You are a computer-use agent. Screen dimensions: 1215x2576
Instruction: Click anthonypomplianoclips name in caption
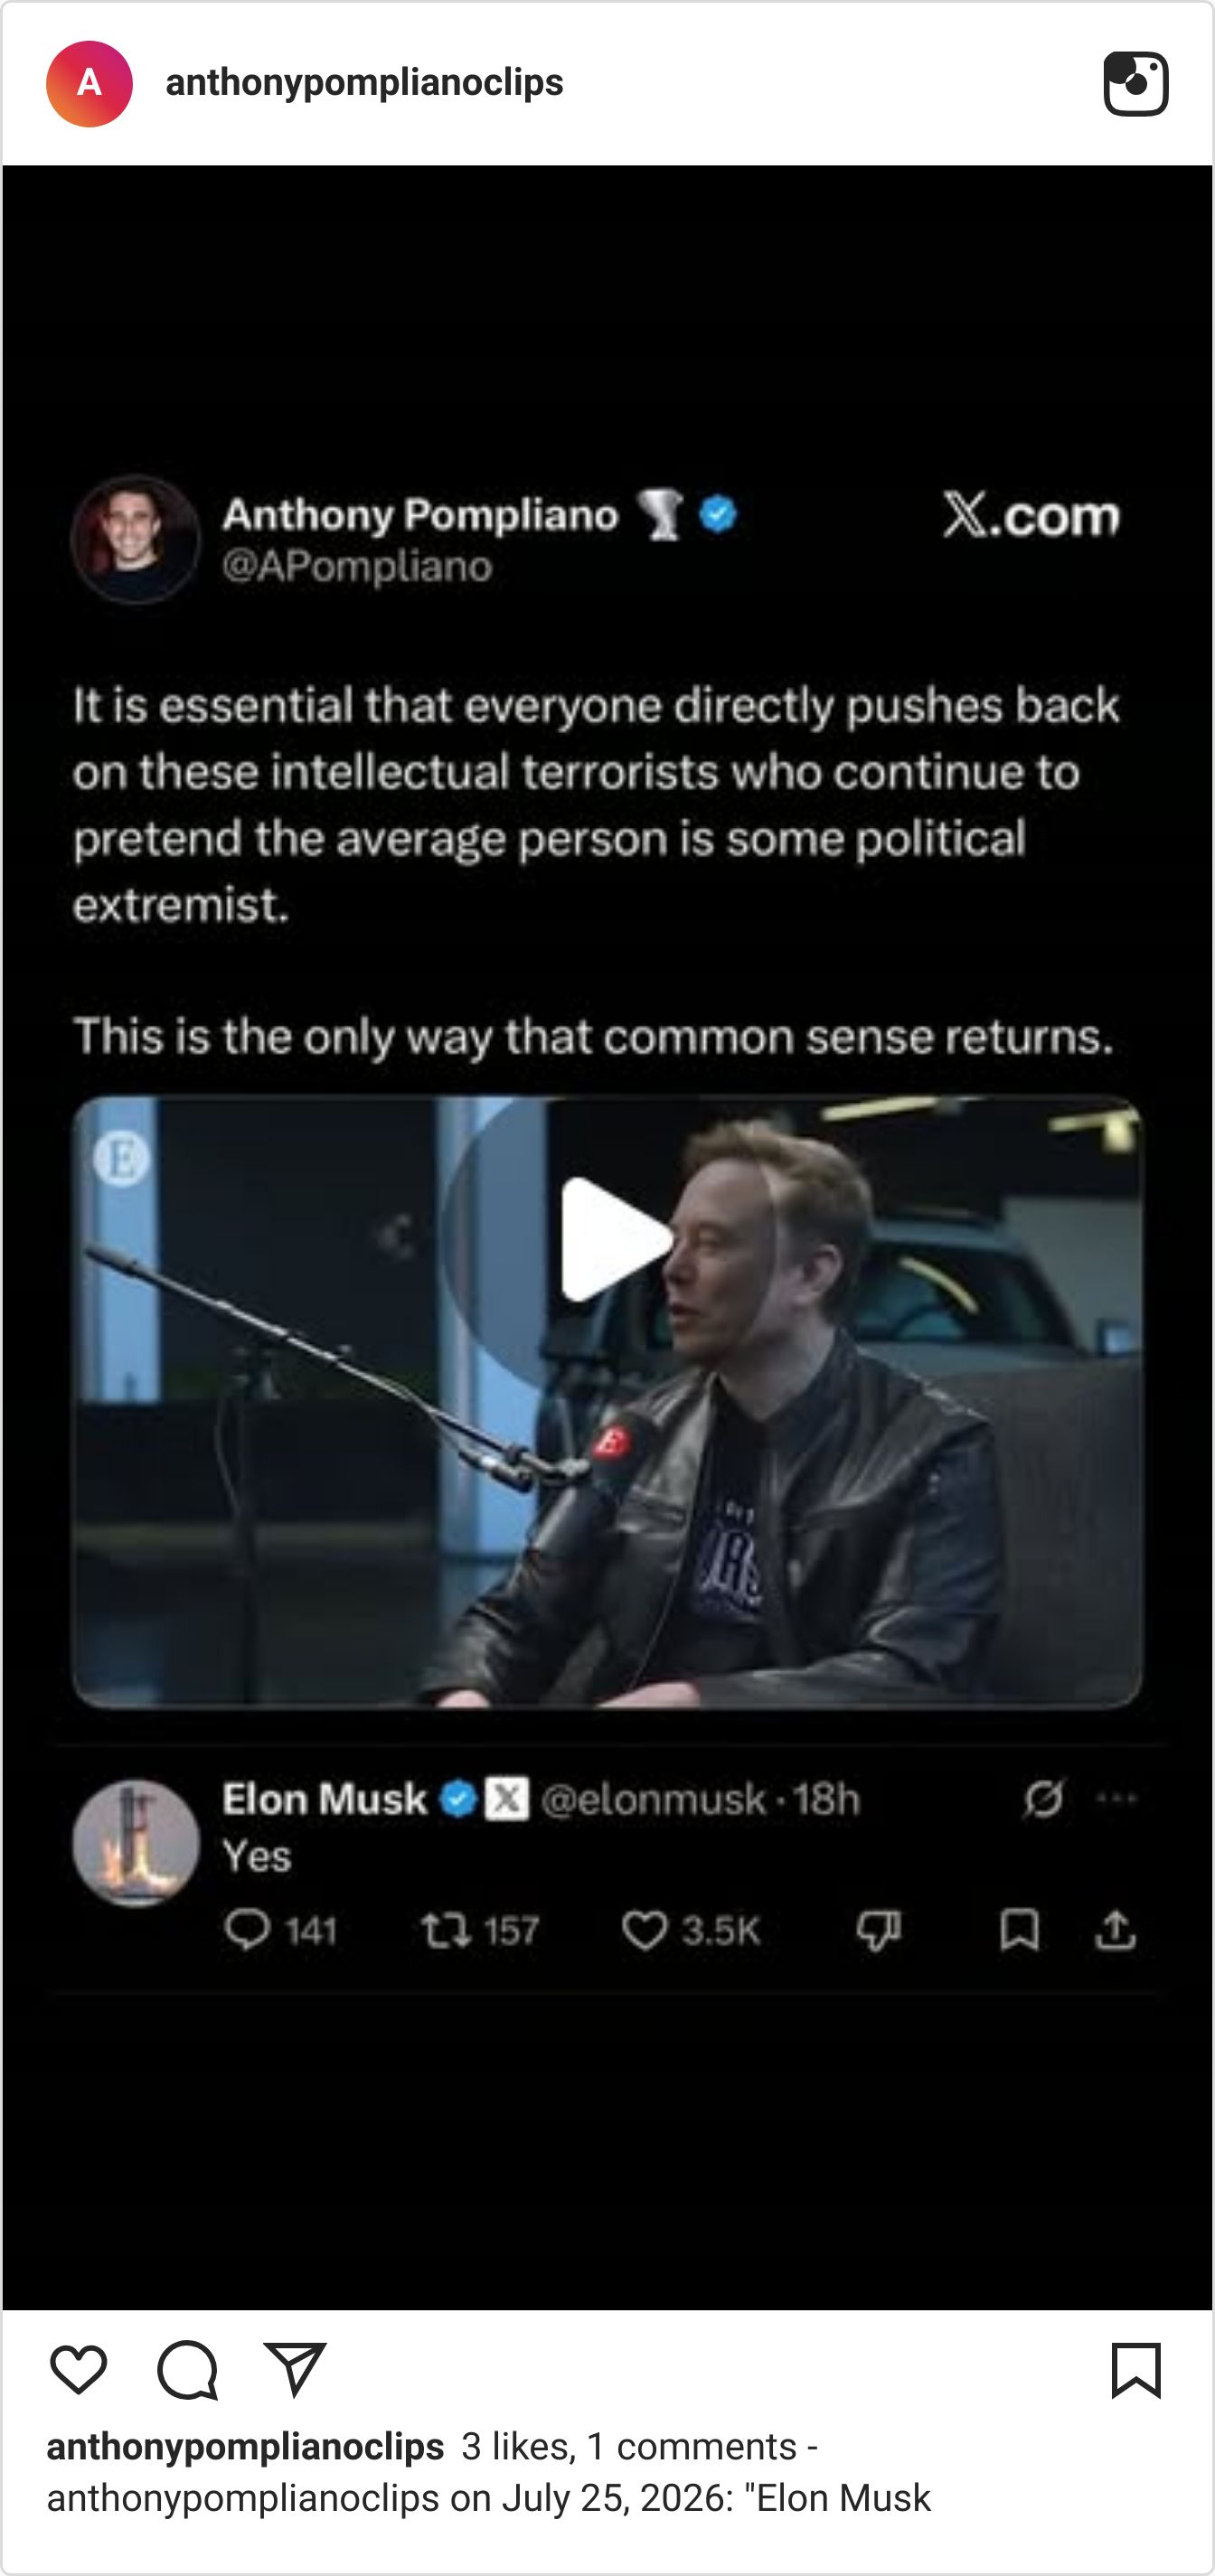tap(245, 2446)
